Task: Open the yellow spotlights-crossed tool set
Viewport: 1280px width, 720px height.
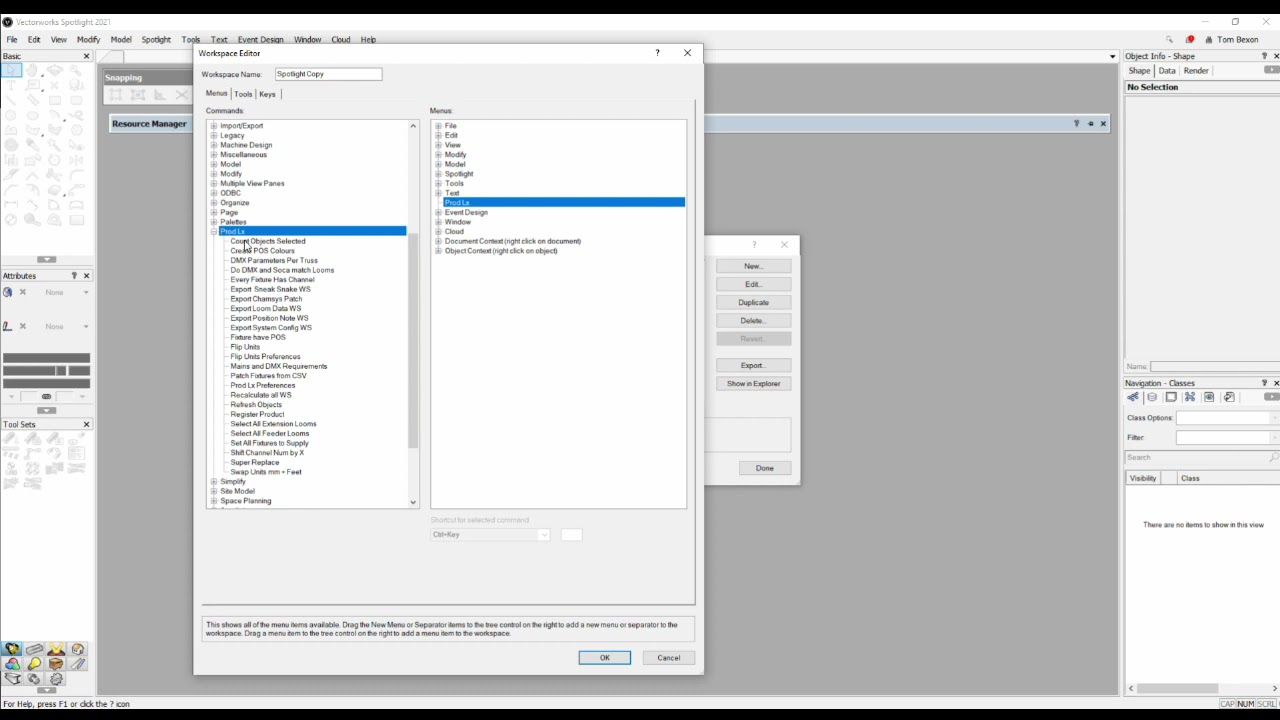Action: click(x=56, y=649)
